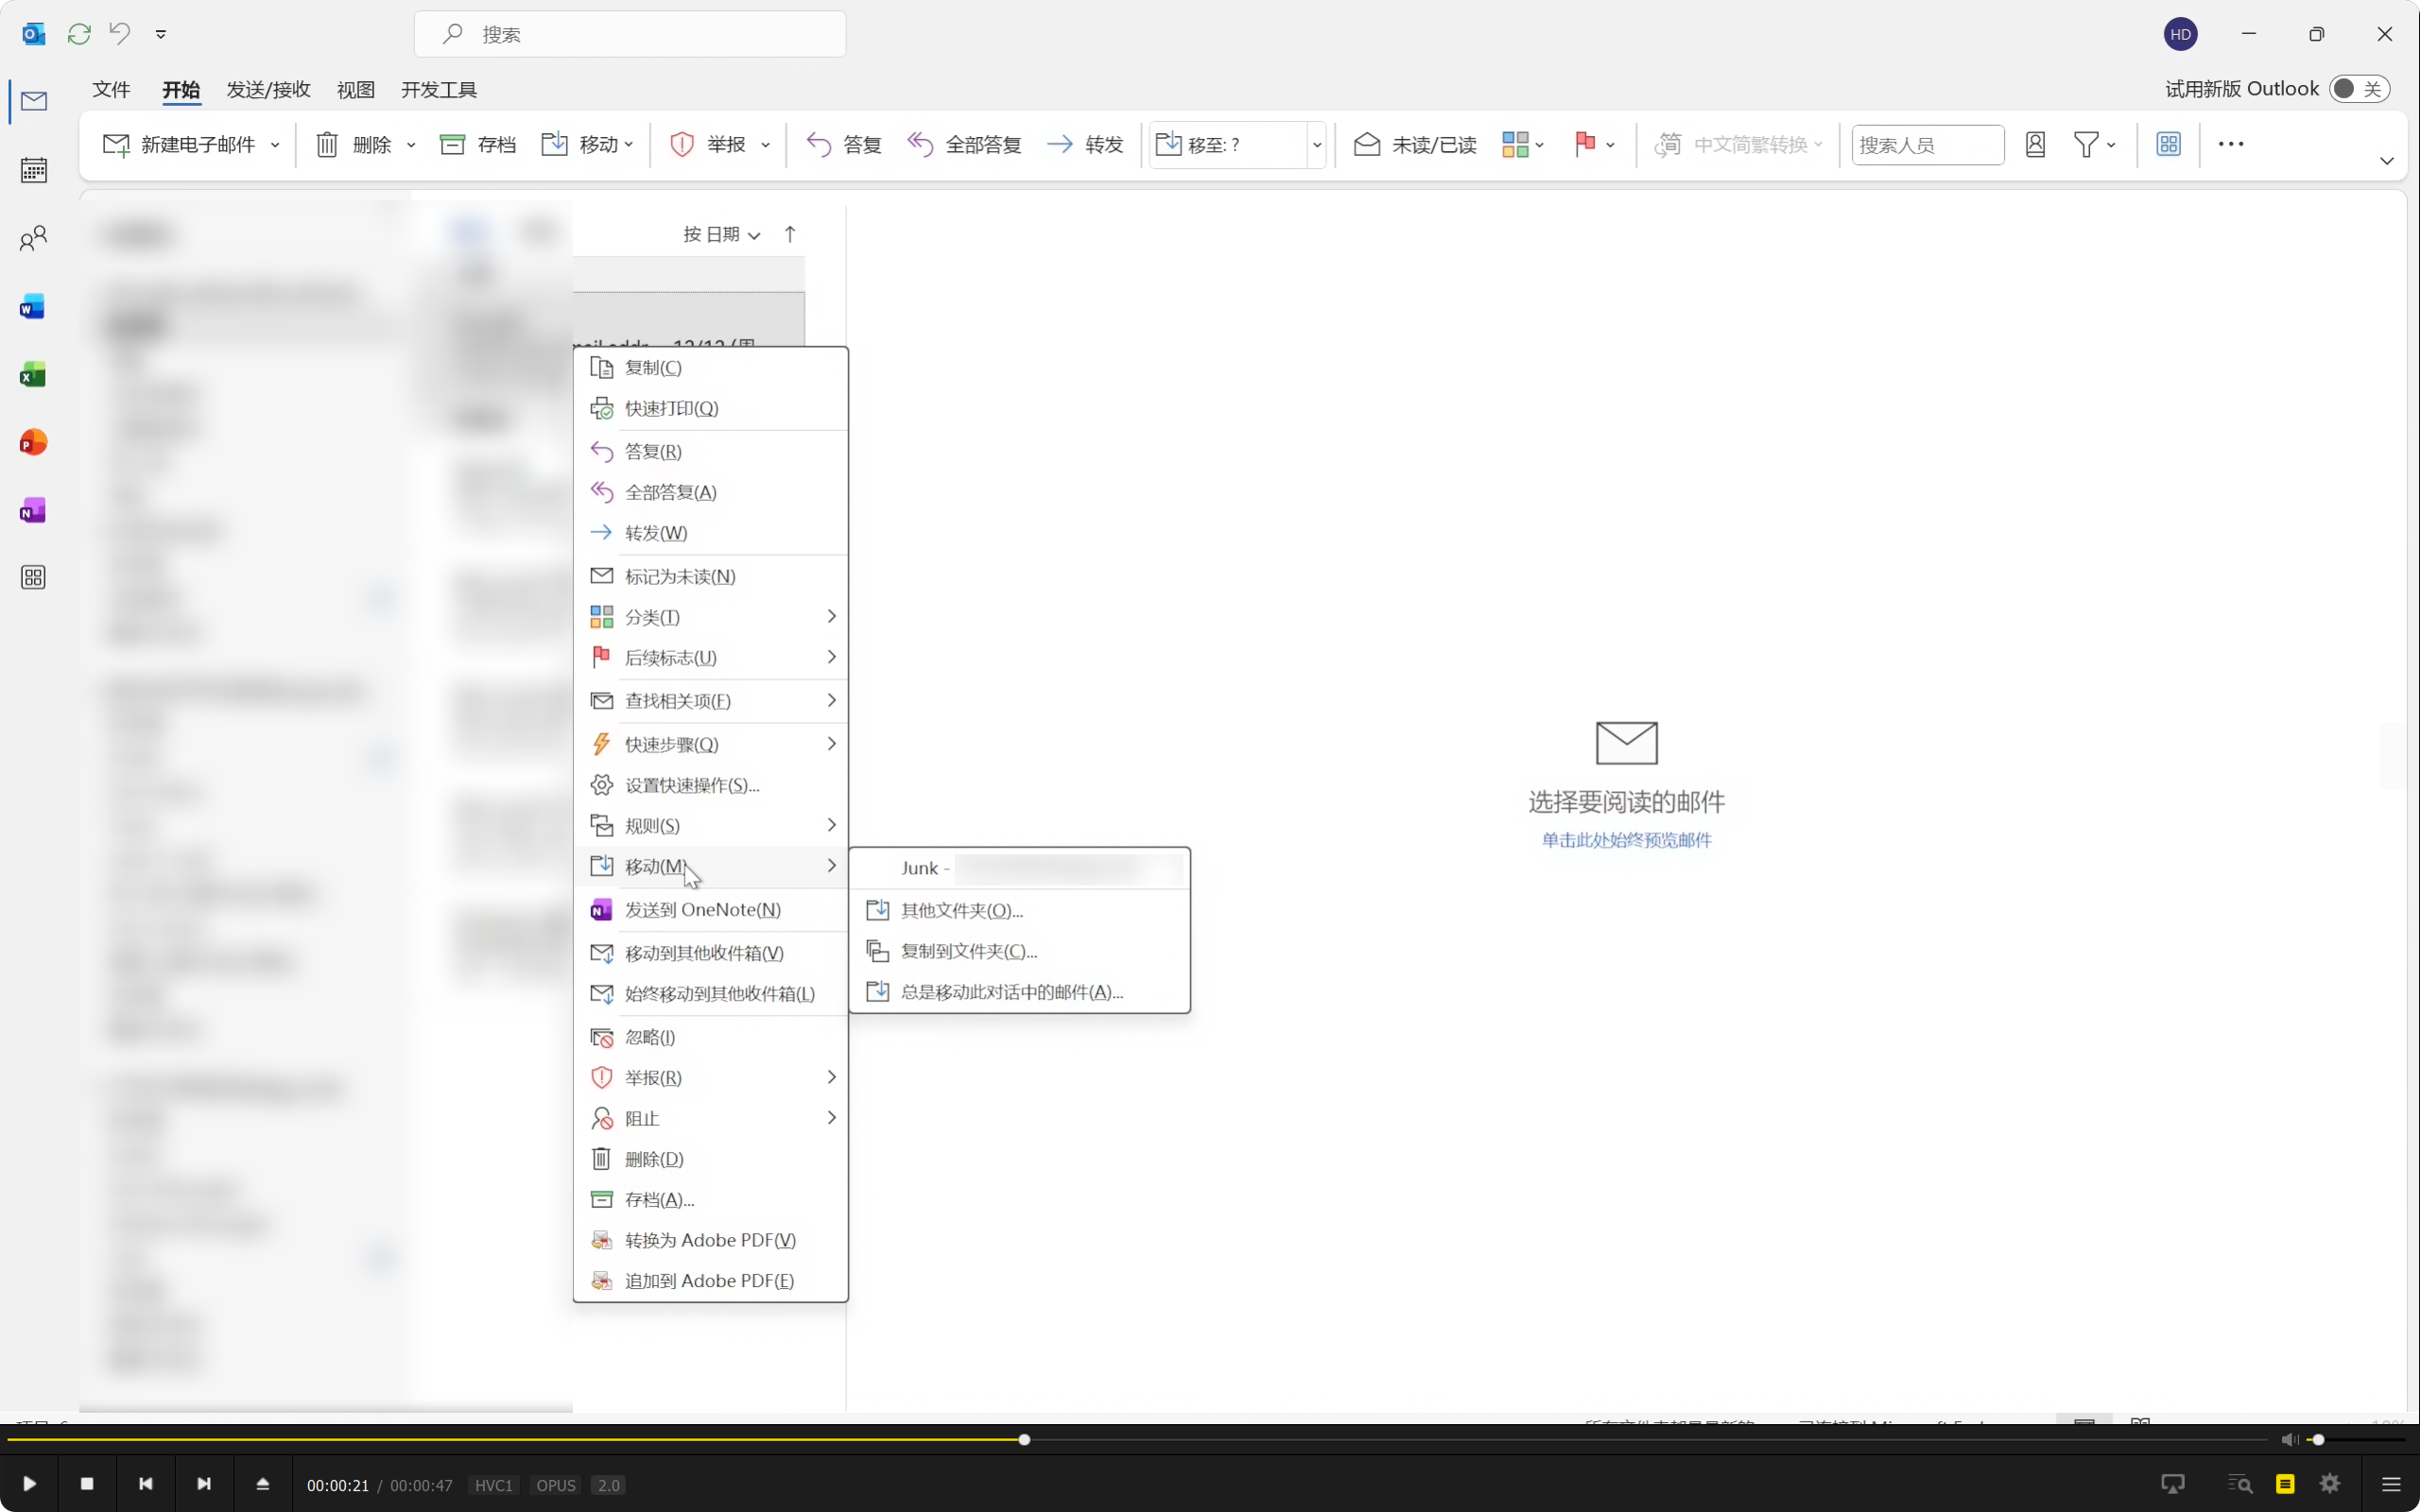The image size is (2420, 1512).
Task: Click the 全部答复 ribbon button
Action: [x=964, y=145]
